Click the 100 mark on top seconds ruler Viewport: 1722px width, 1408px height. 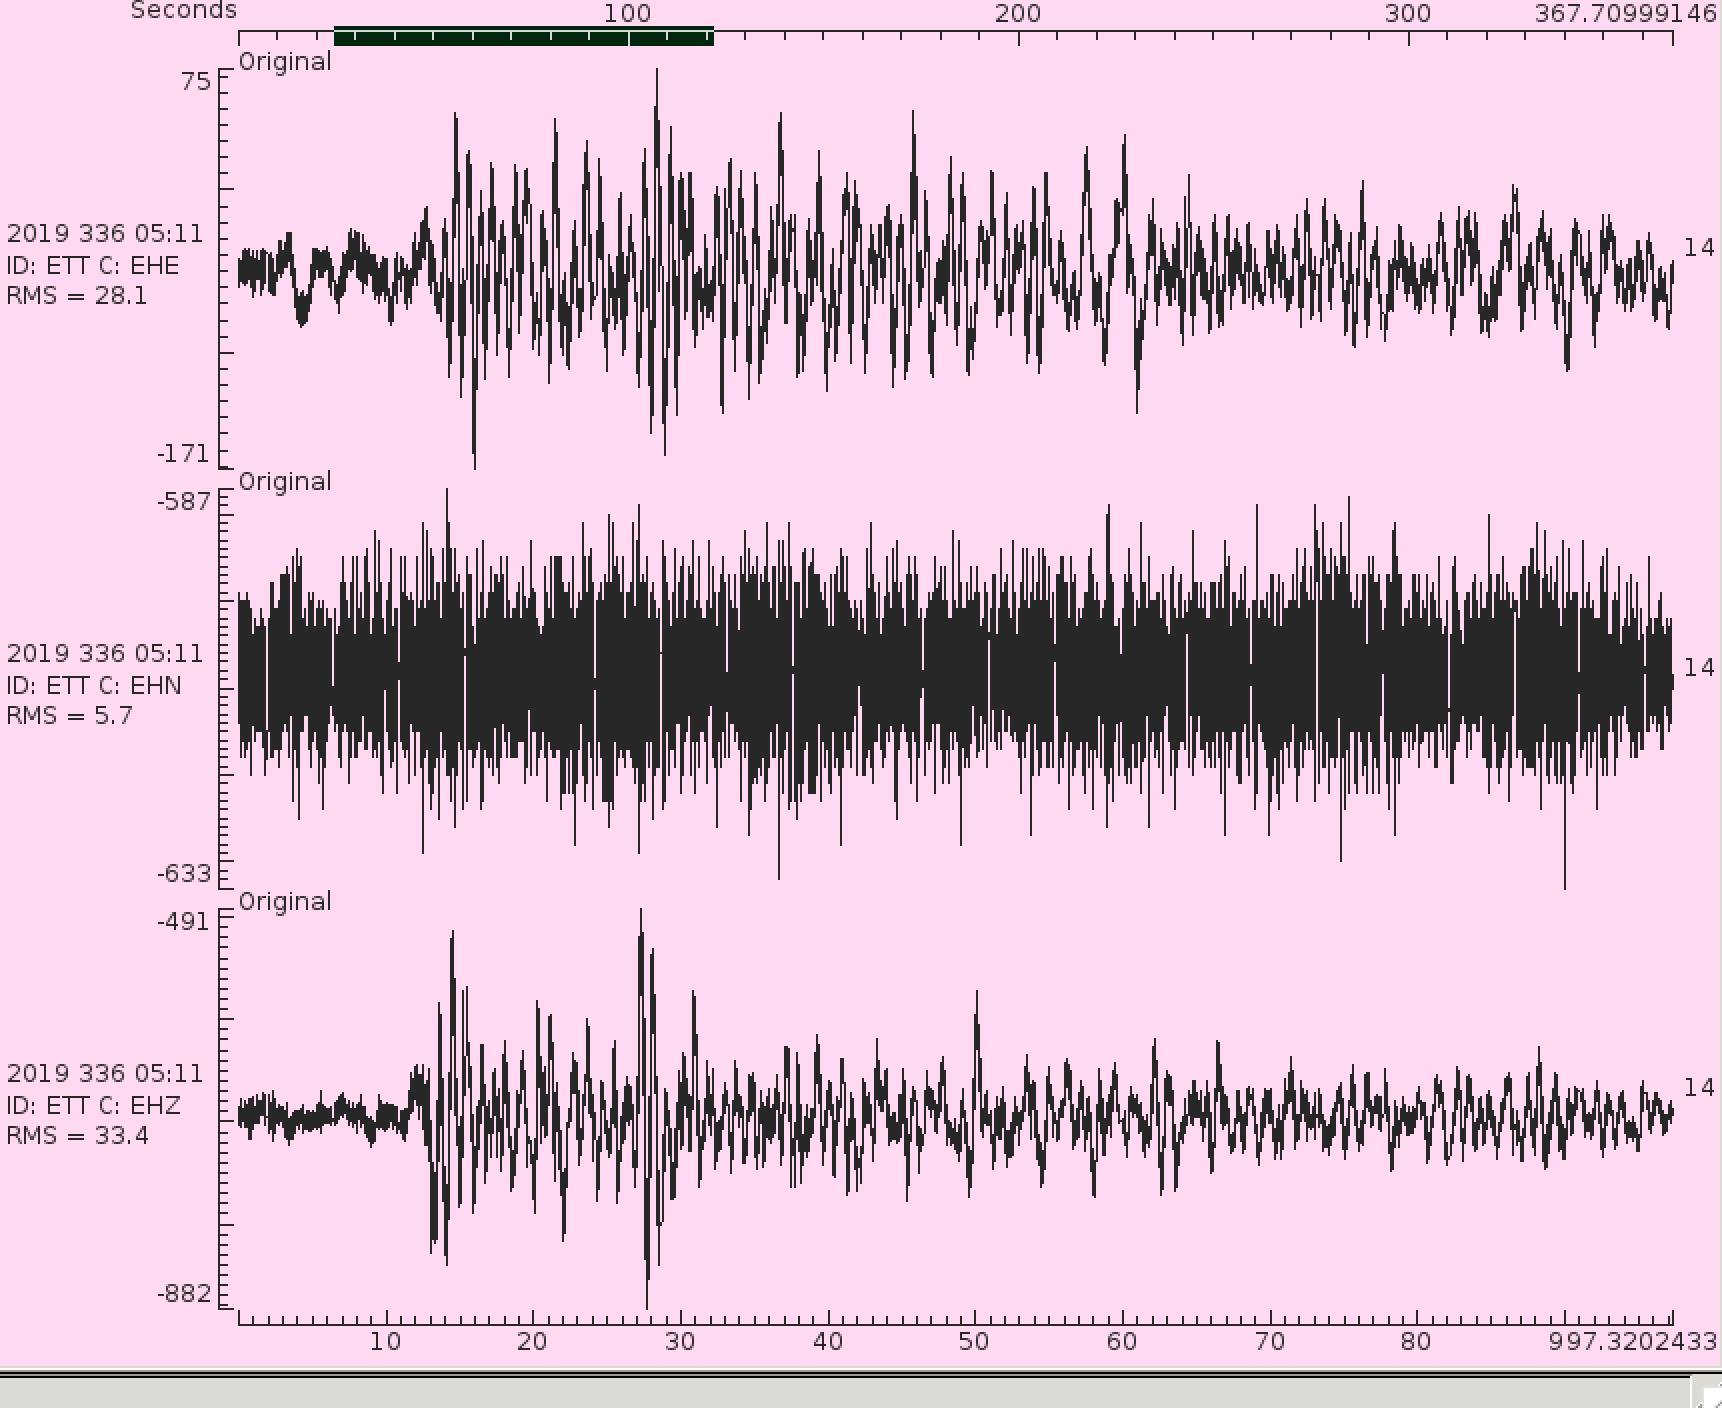(627, 14)
